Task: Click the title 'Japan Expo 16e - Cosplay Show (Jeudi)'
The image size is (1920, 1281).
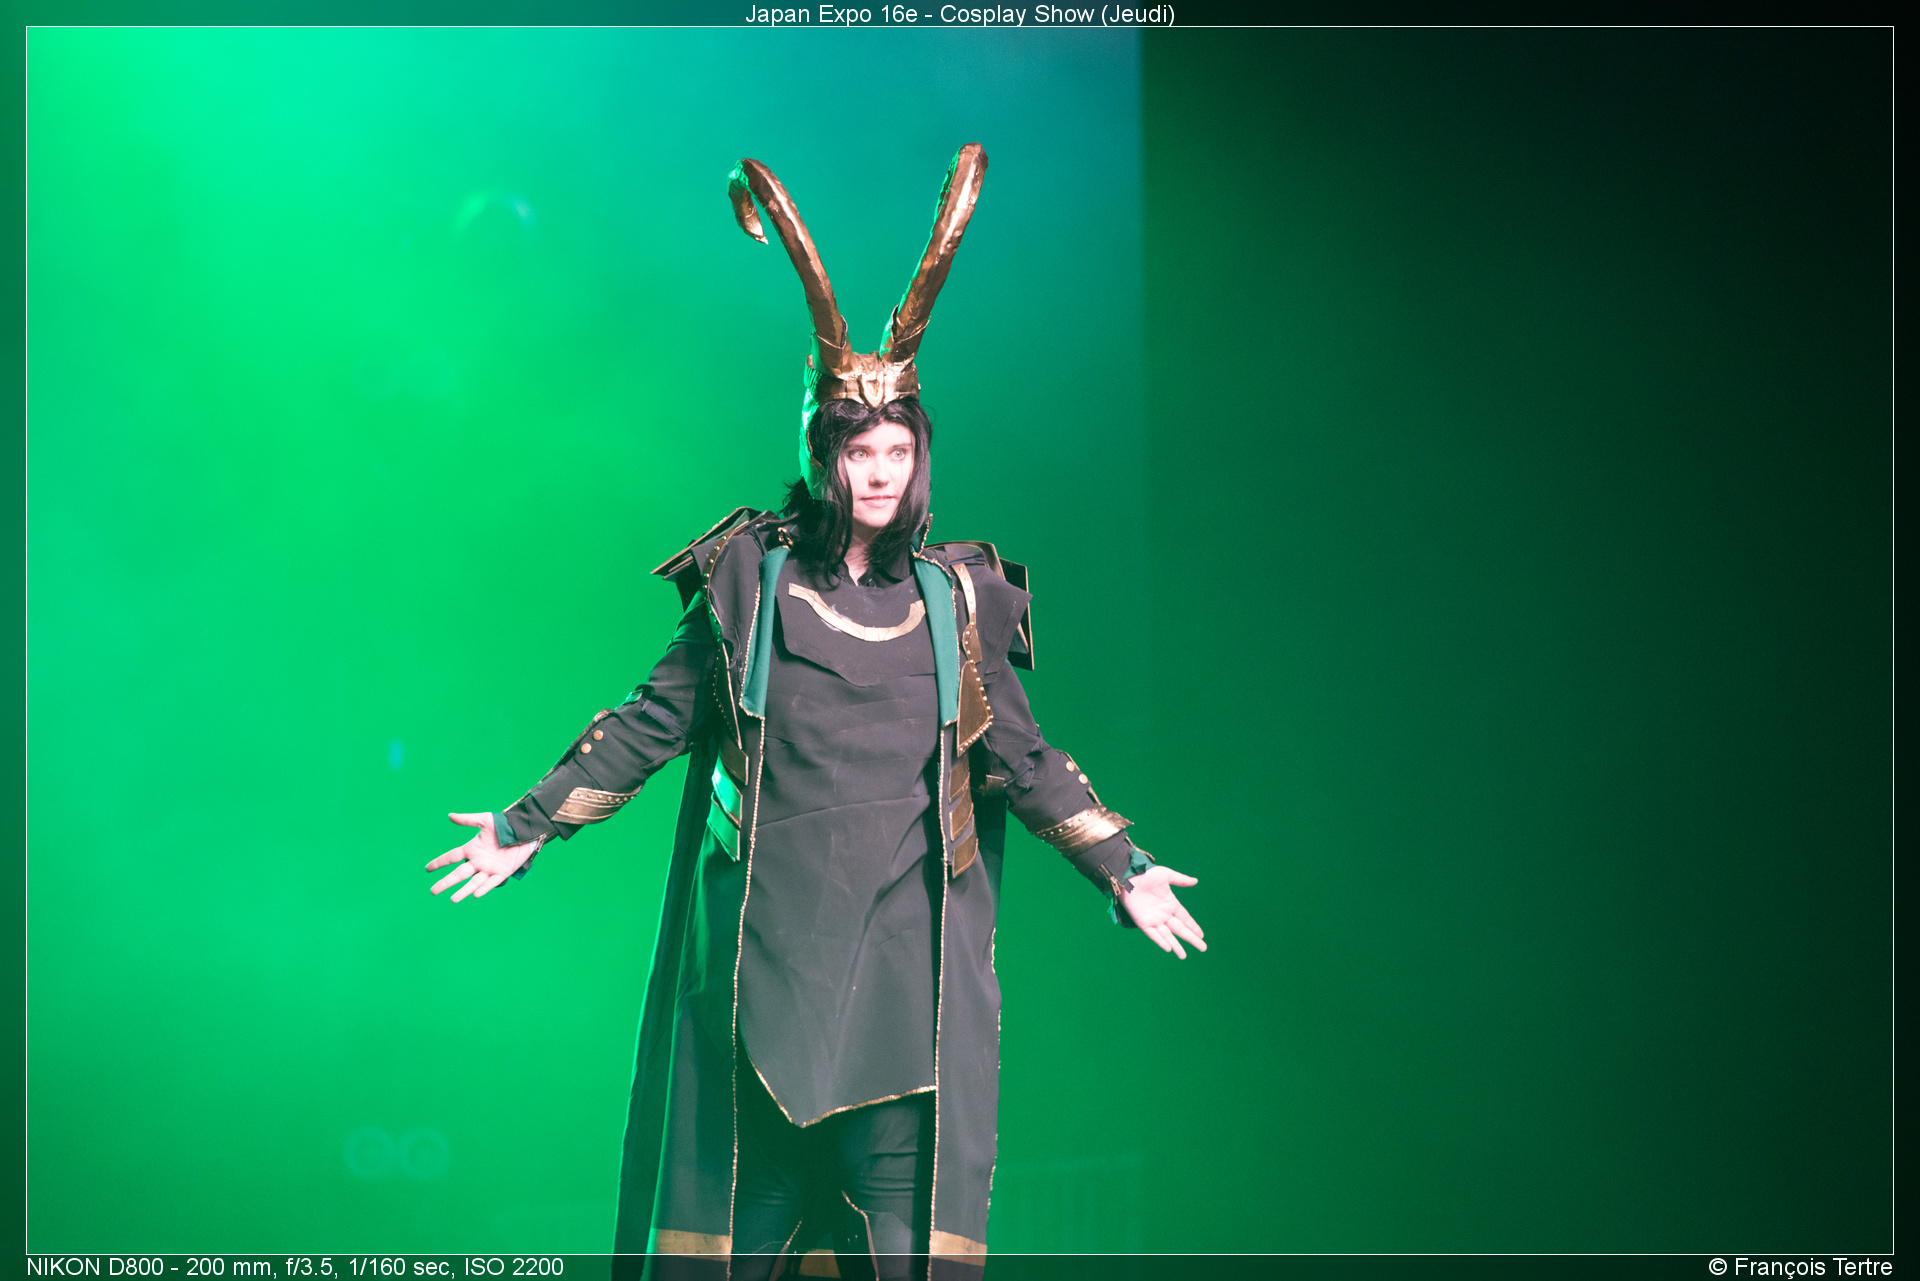Action: pos(960,14)
